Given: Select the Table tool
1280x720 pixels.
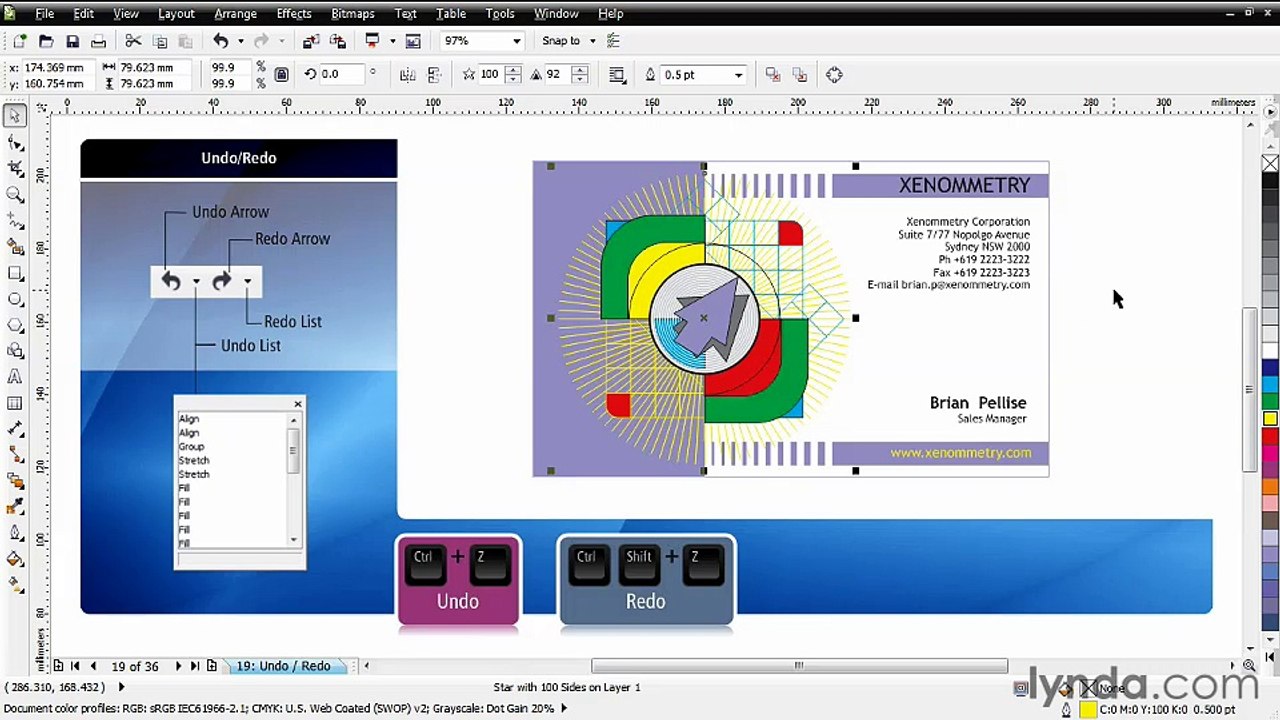Looking at the screenshot, I should tap(15, 403).
